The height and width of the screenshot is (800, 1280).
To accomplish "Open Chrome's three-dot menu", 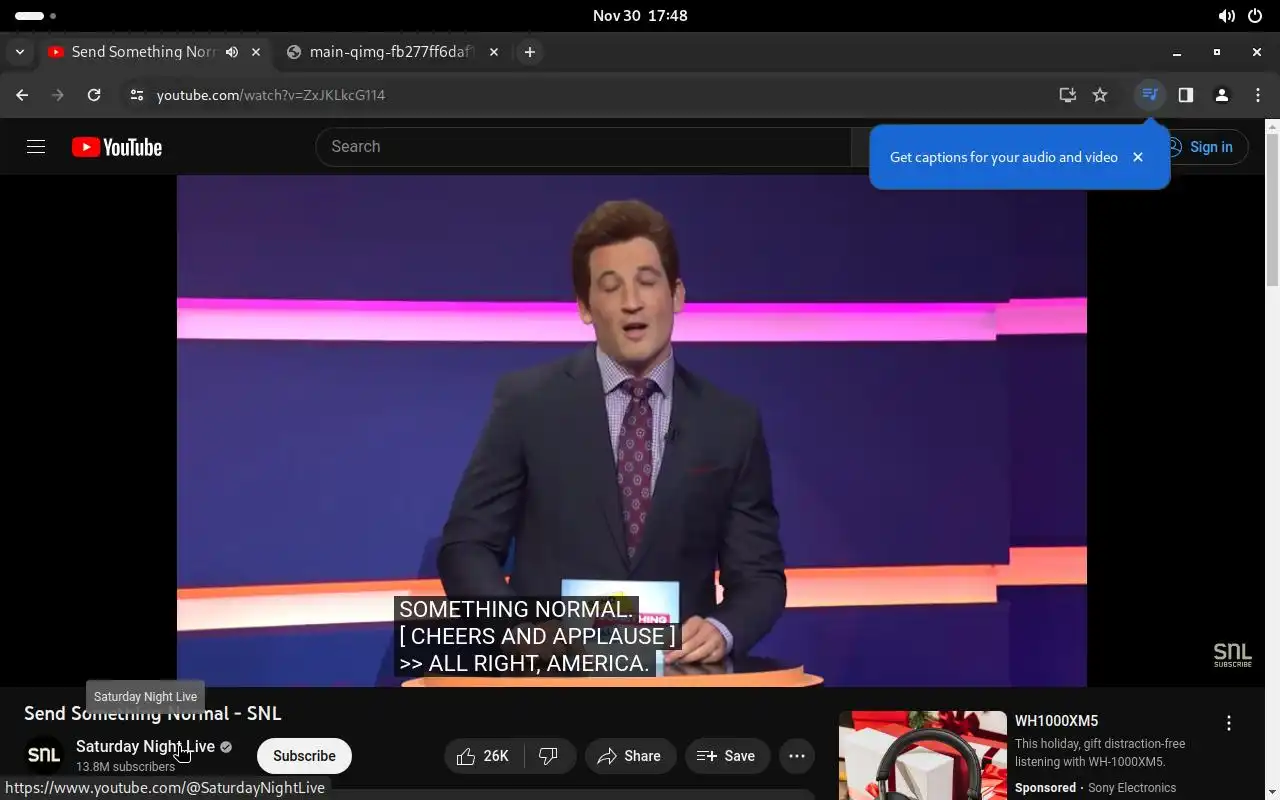I will point(1257,95).
